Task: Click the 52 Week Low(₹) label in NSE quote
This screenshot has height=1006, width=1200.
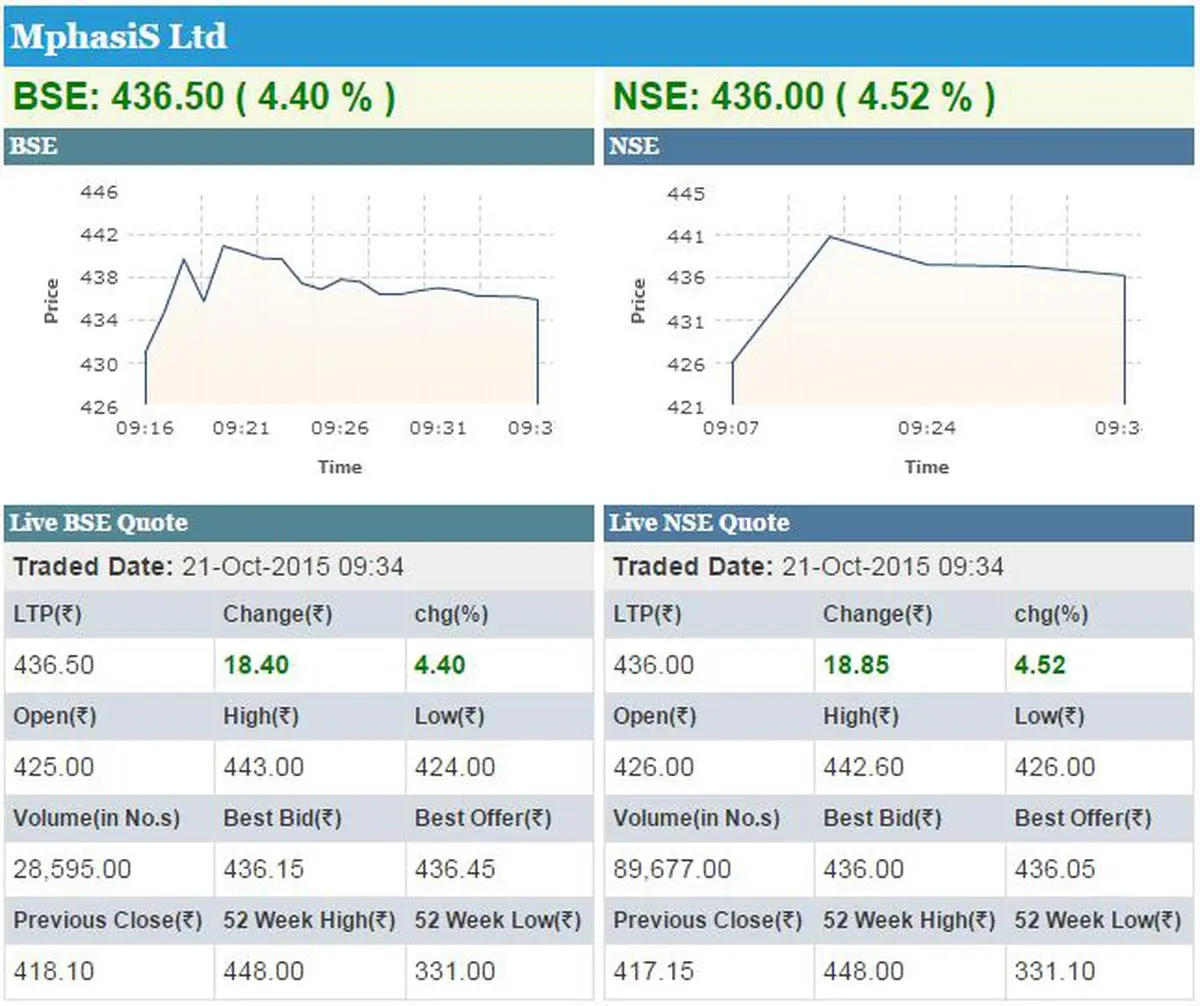Action: (1098, 920)
